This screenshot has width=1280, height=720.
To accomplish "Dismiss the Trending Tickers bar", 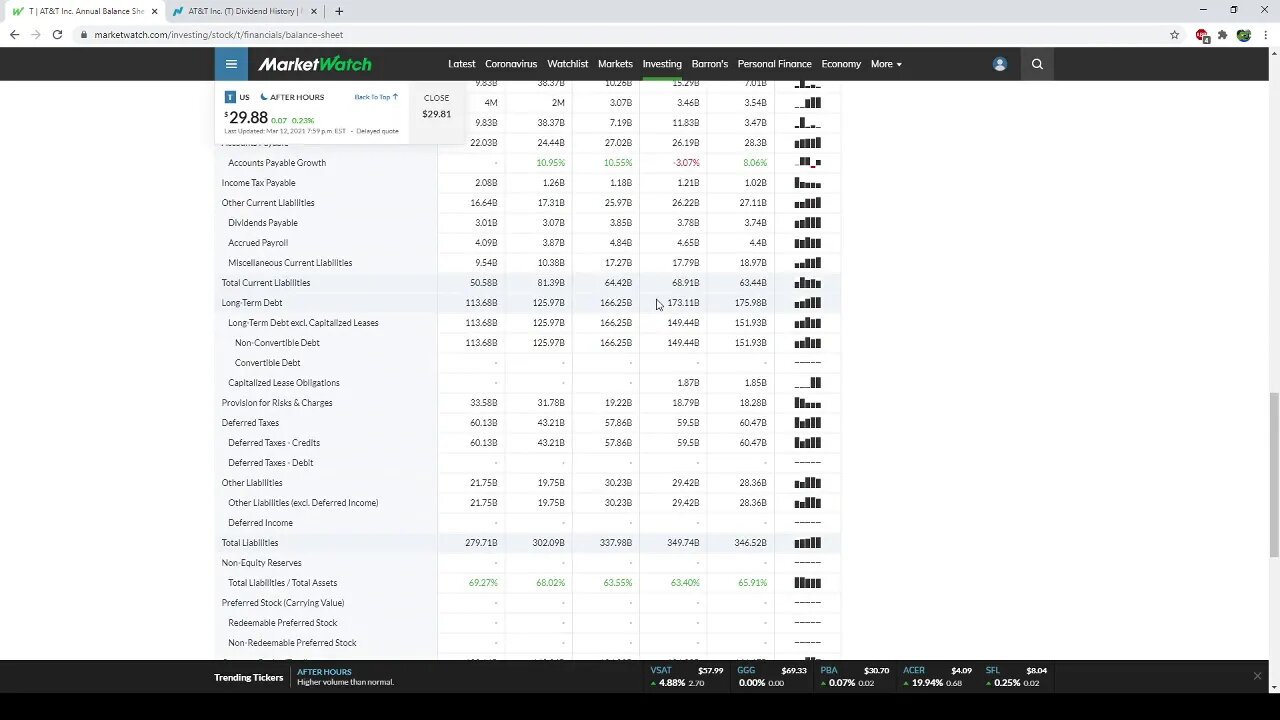I will coord(1257,676).
